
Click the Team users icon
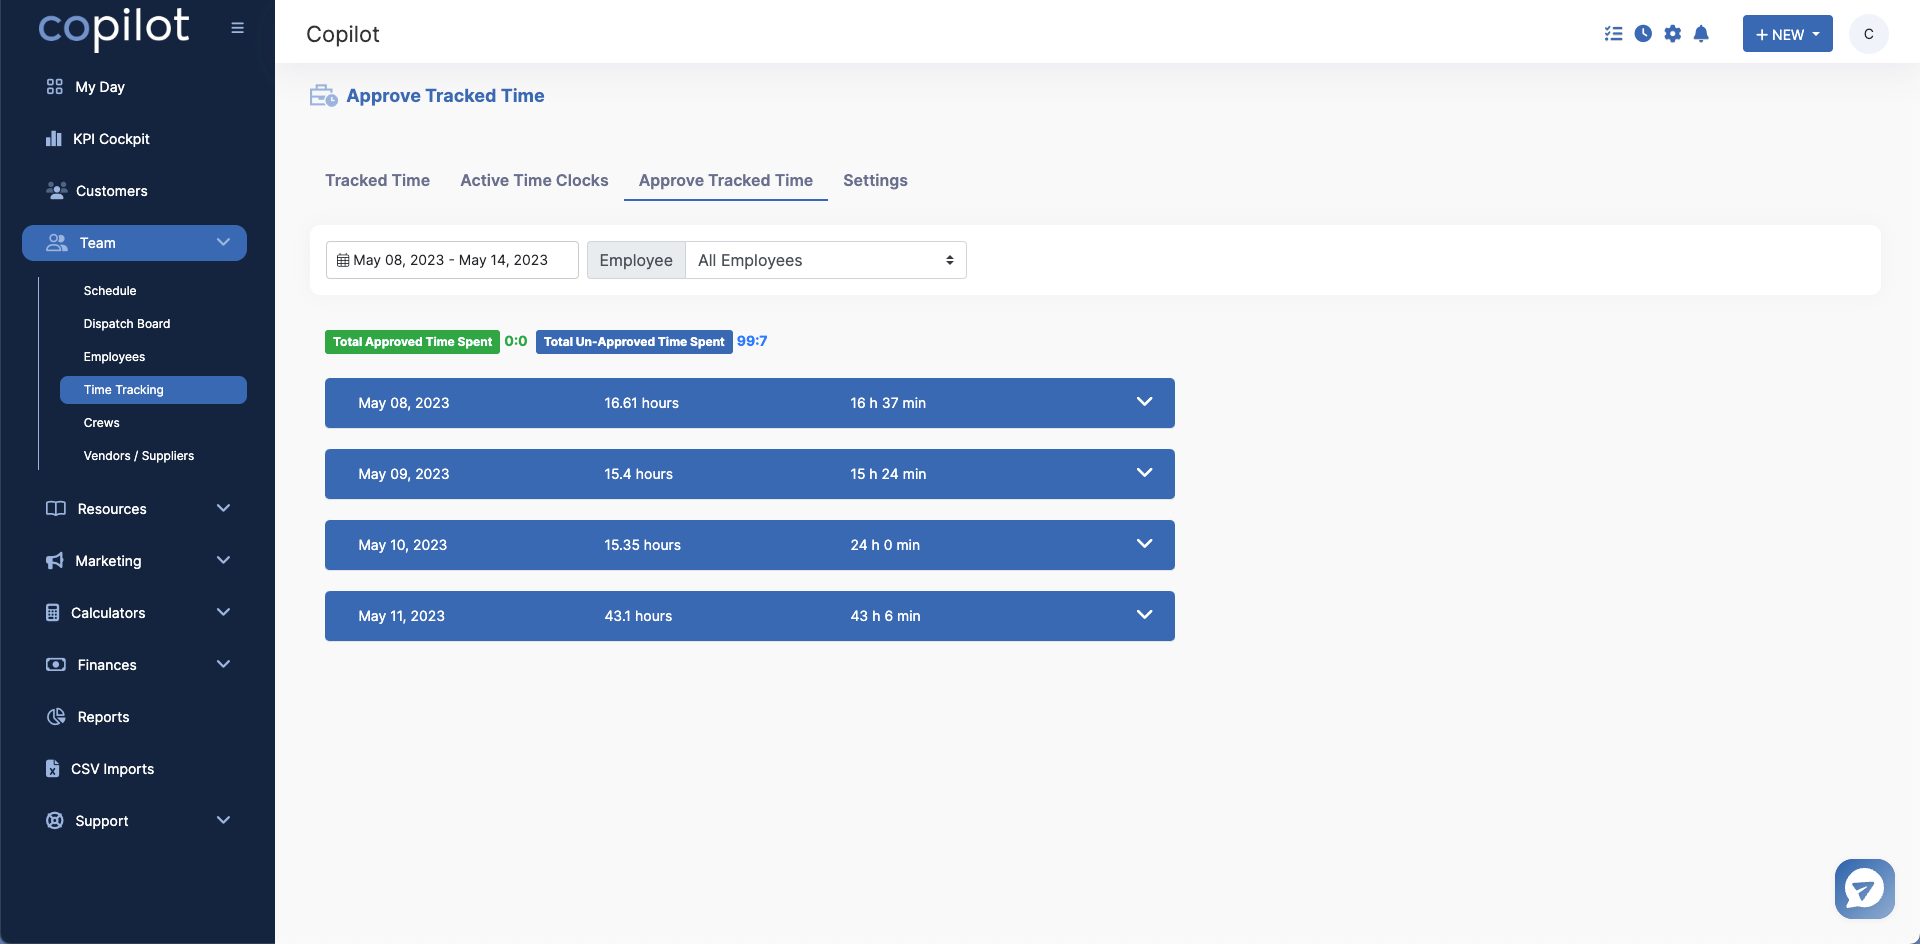(57, 243)
